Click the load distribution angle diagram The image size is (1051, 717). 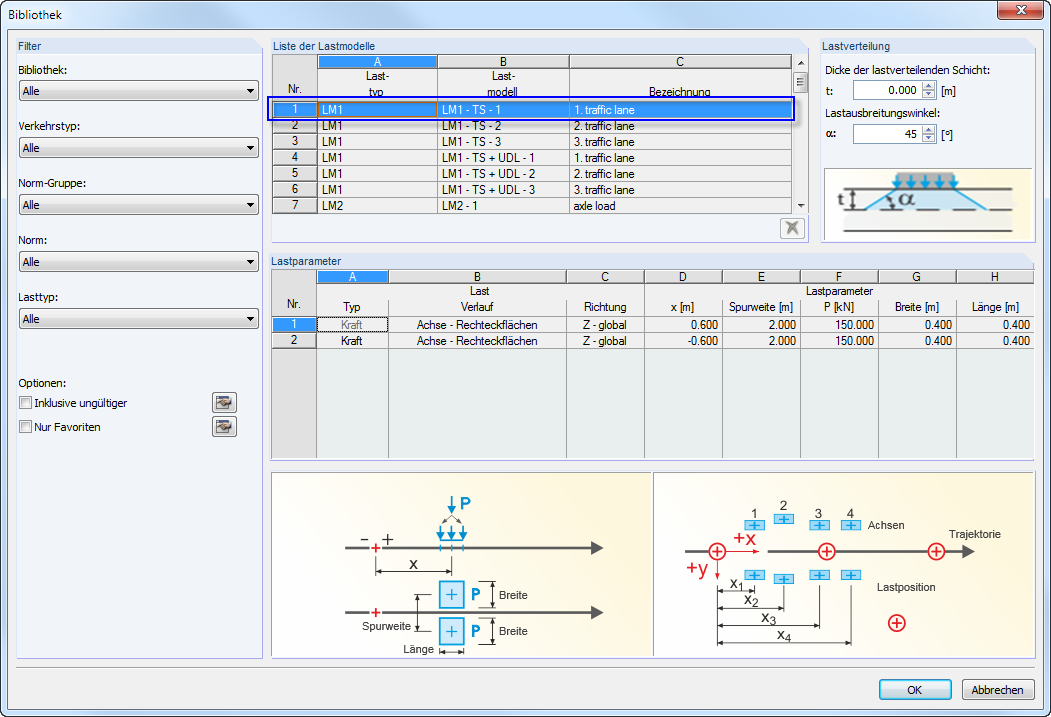[x=928, y=204]
